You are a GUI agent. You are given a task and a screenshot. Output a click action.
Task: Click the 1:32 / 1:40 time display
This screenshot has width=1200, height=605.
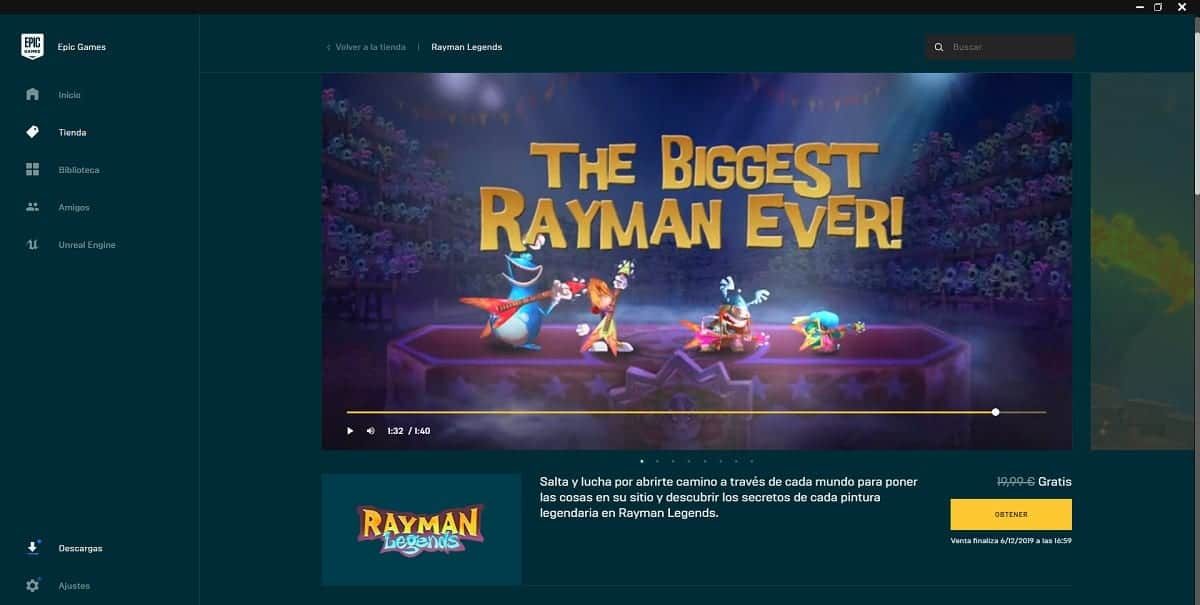[x=408, y=431]
